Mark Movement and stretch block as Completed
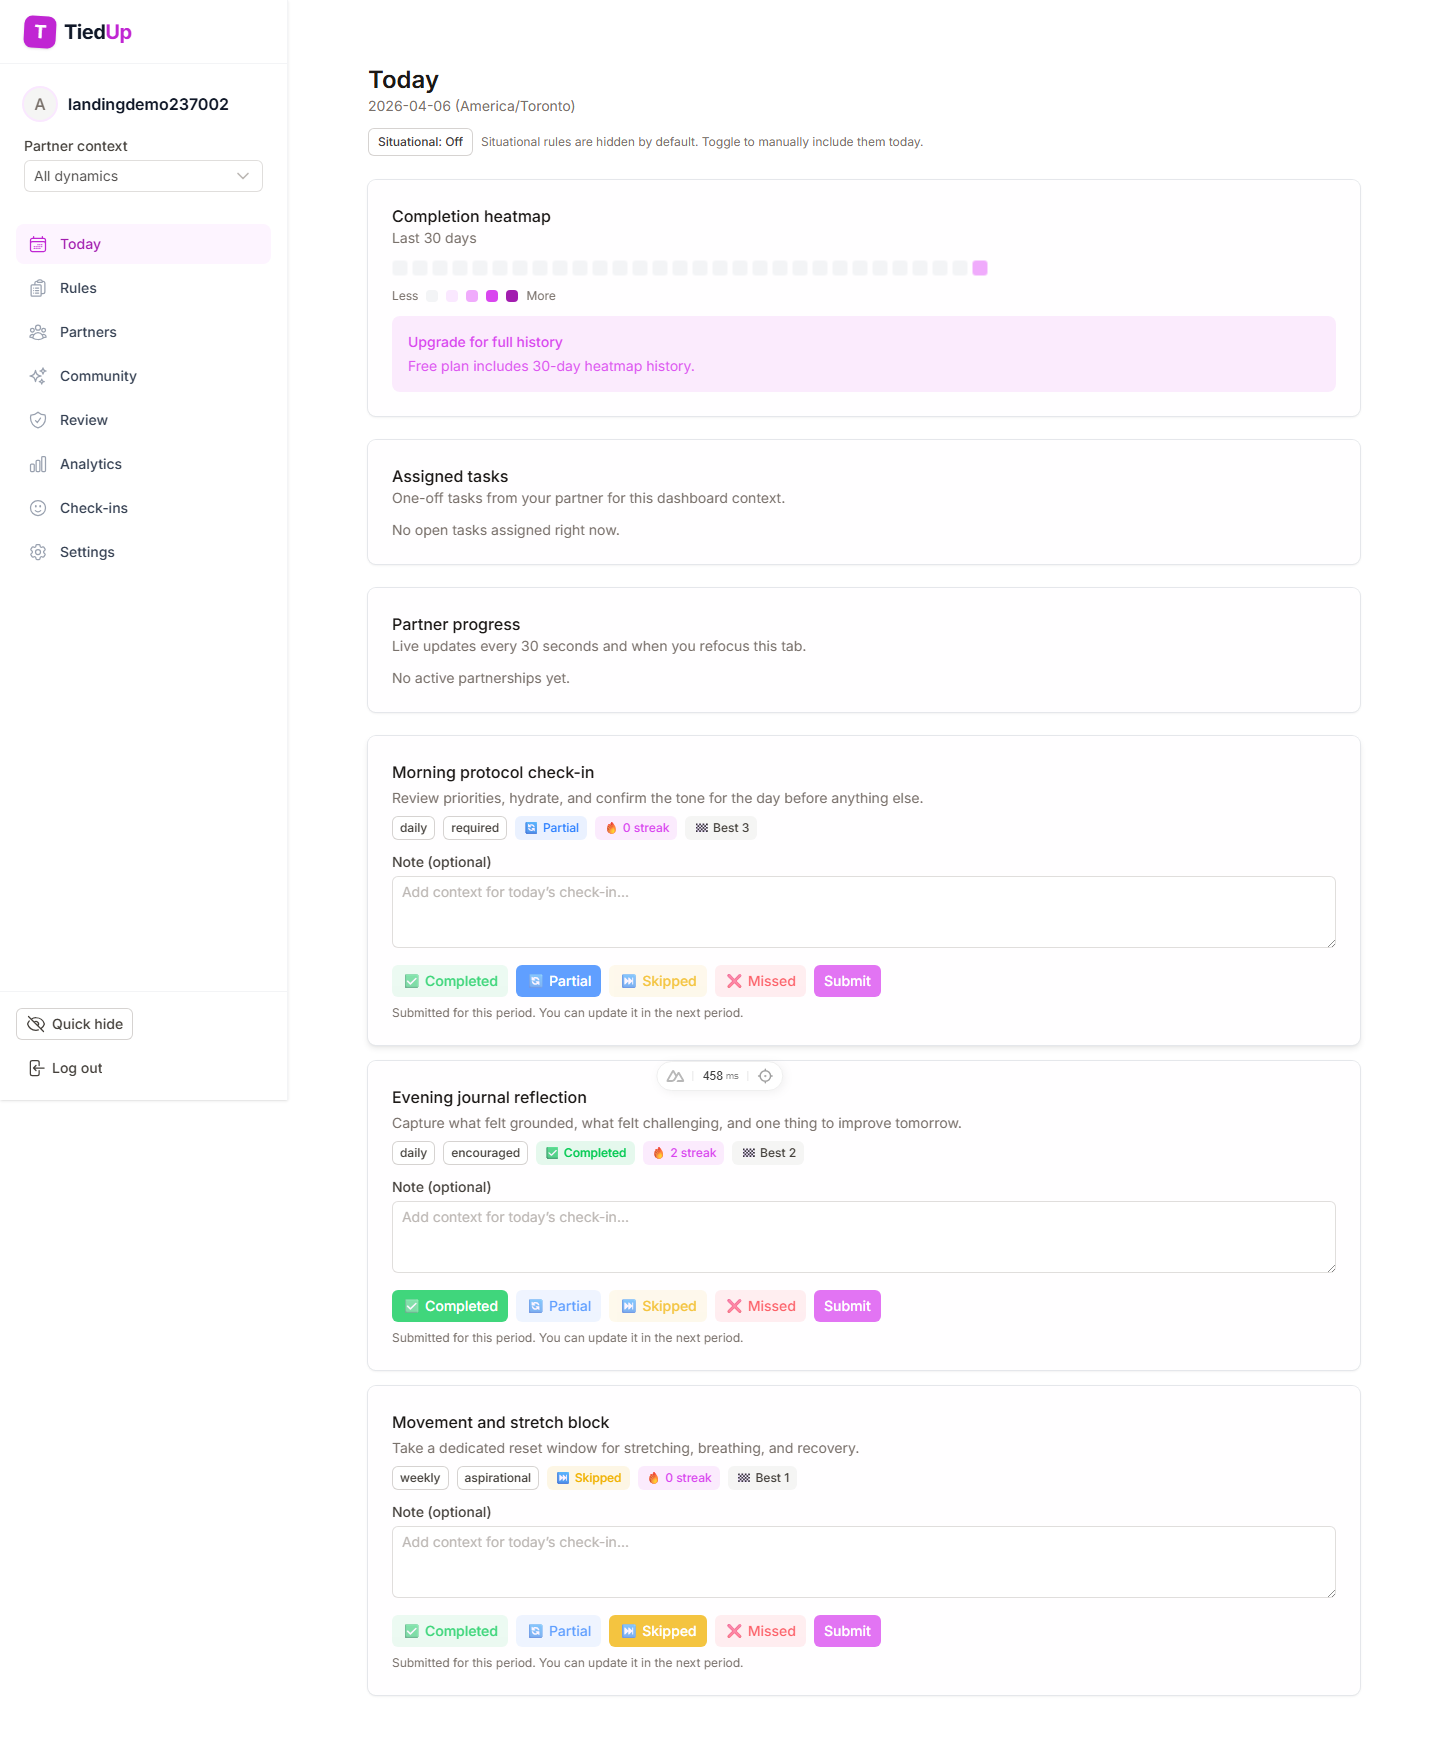This screenshot has height=1759, width=1440. click(x=450, y=1631)
